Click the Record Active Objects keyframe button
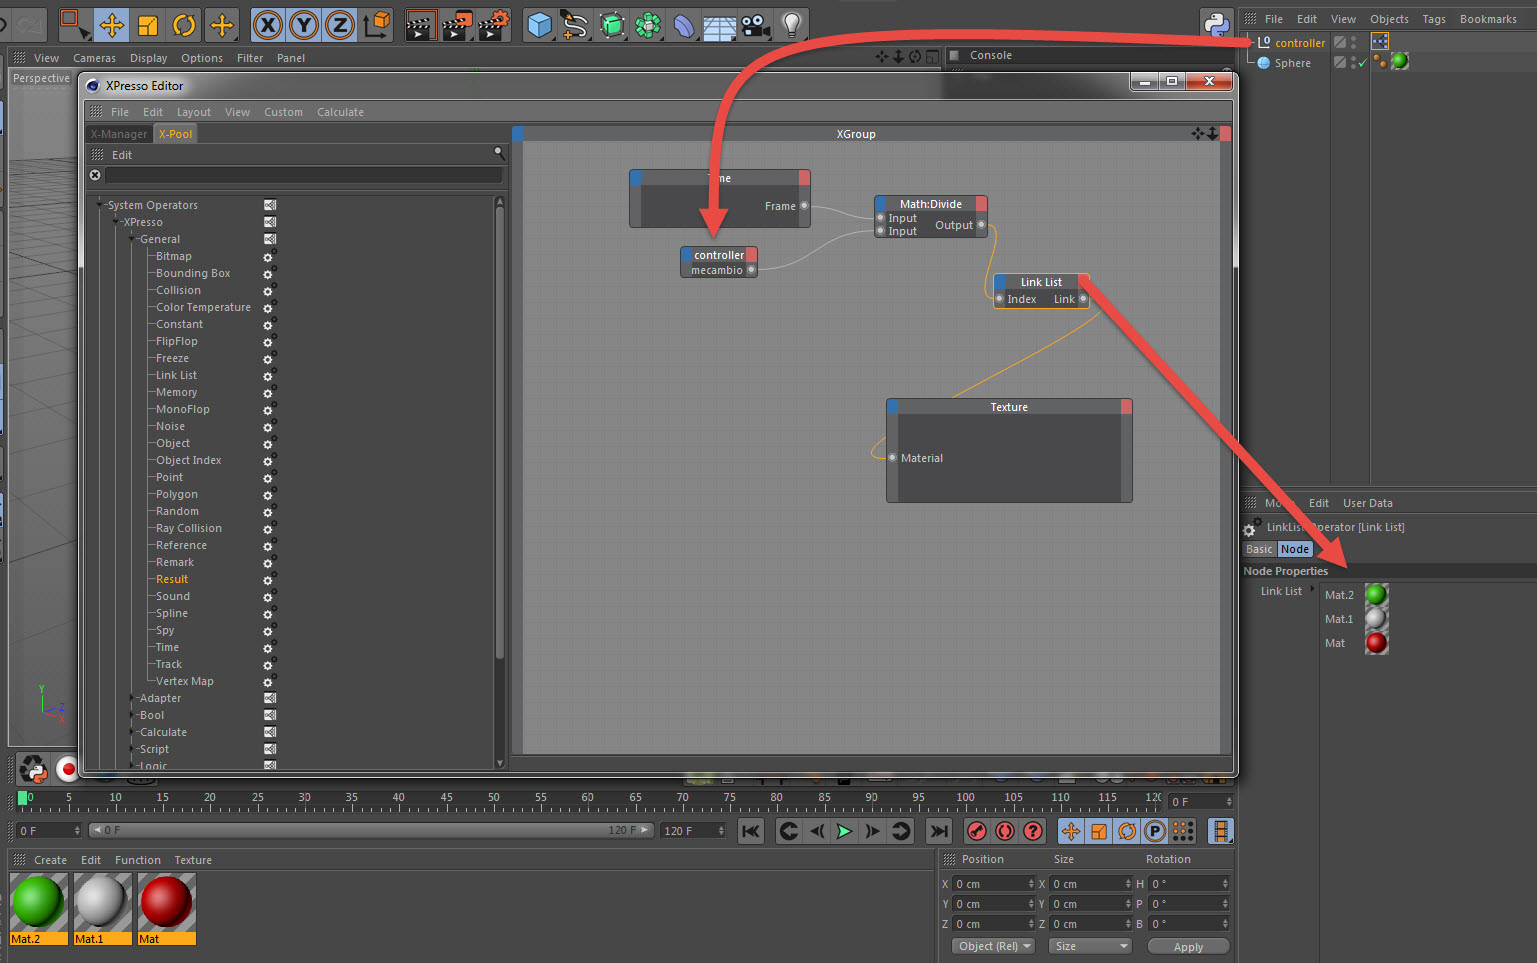 point(977,831)
